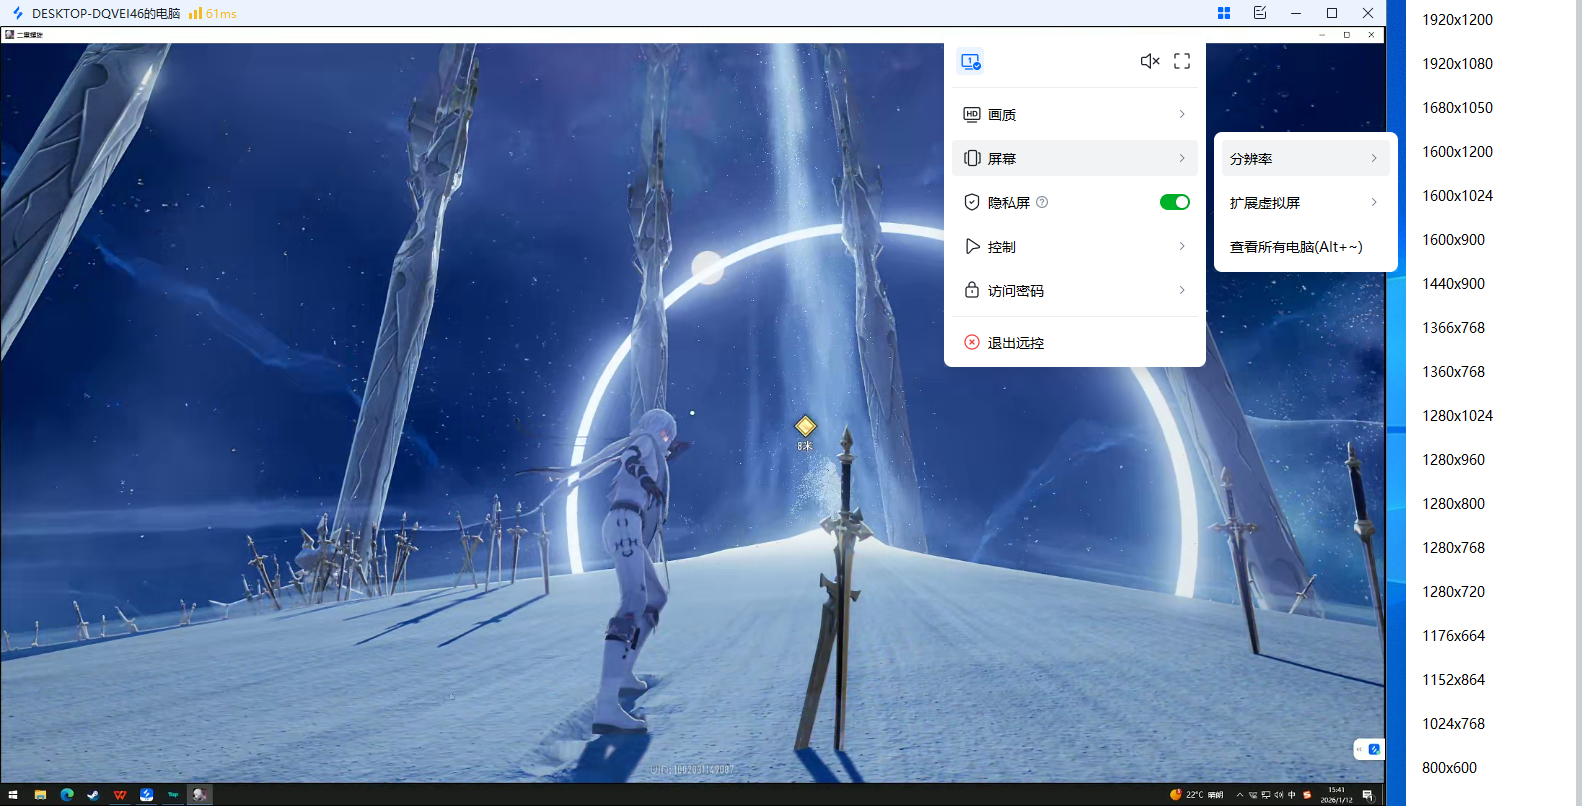Open the blue grid menu icon
Screen dimensions: 1589x806
click(x=1224, y=13)
